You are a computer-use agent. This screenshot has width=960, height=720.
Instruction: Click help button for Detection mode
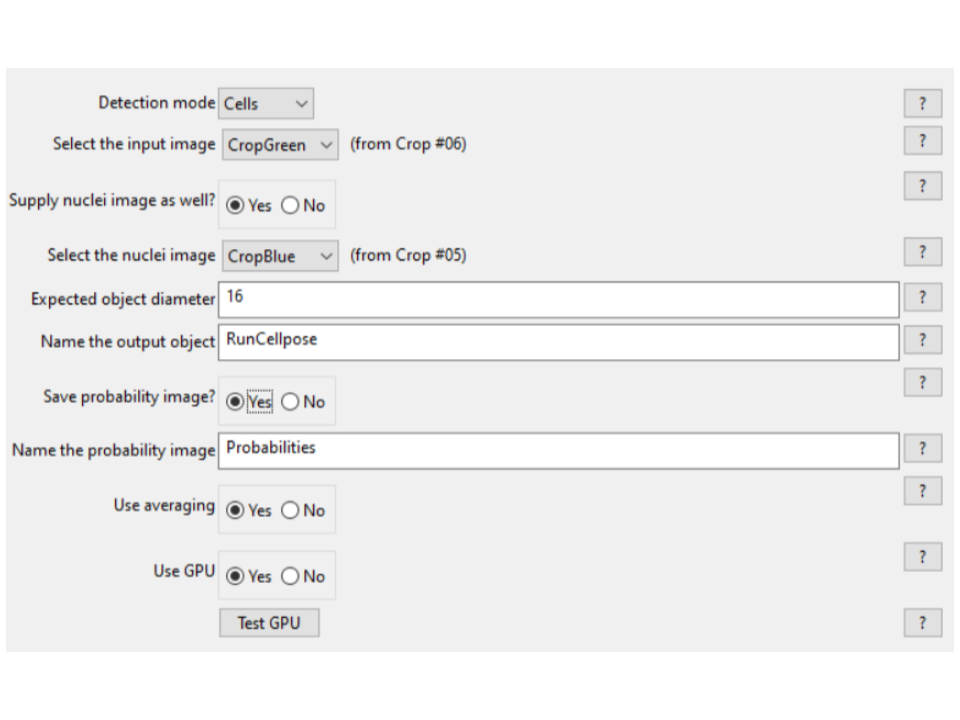coord(922,103)
